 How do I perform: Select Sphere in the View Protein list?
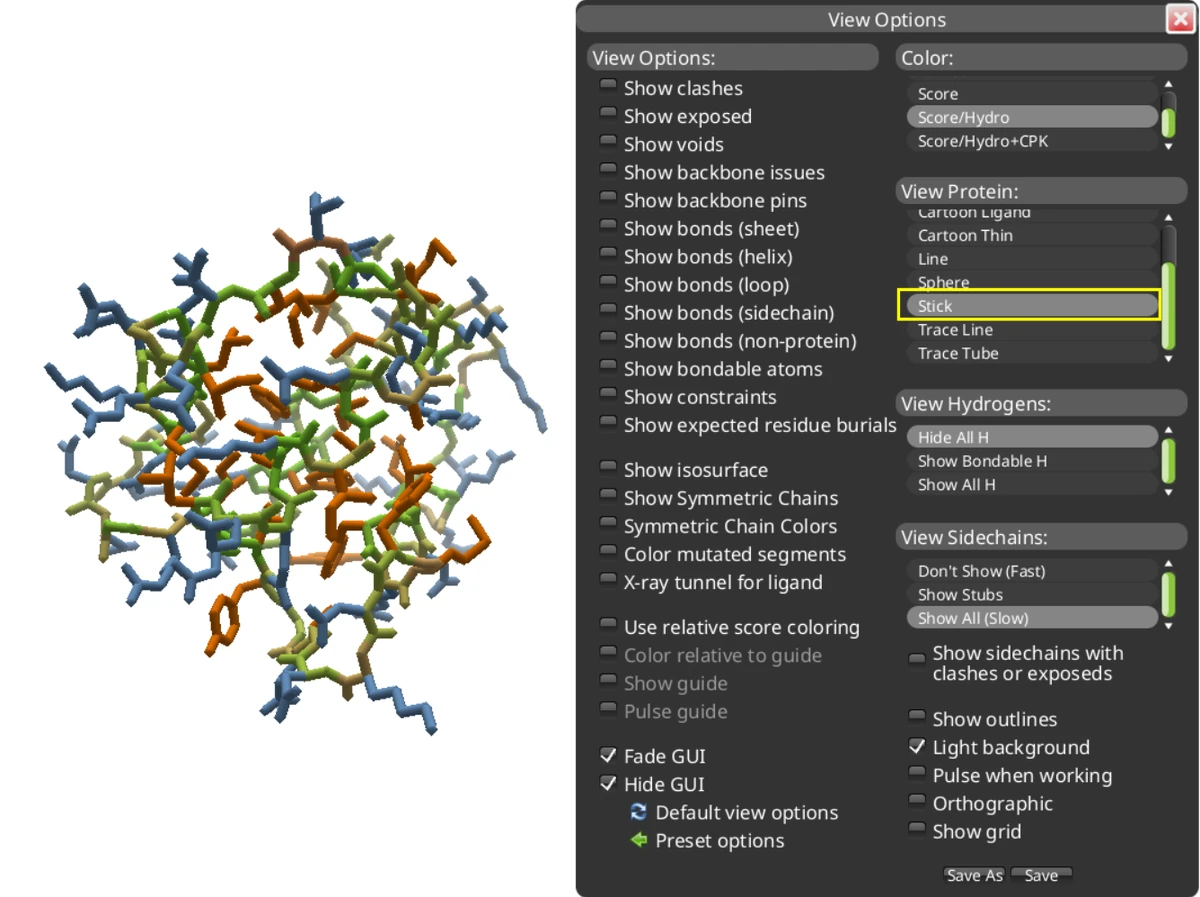tap(943, 282)
